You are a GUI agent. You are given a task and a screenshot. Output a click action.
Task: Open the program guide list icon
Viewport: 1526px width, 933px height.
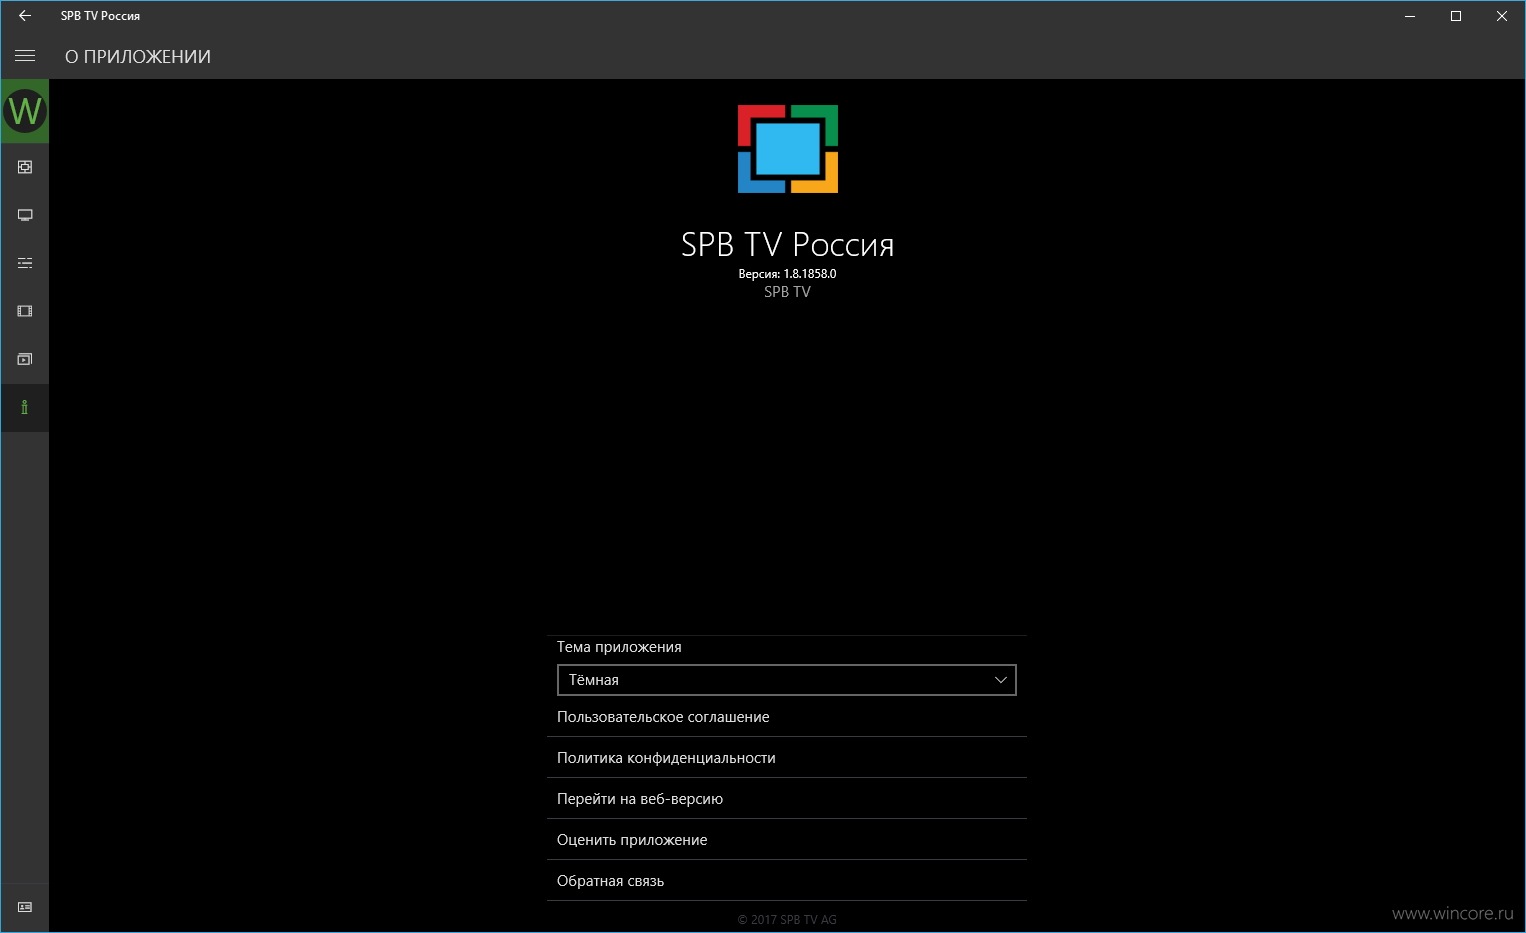(25, 263)
